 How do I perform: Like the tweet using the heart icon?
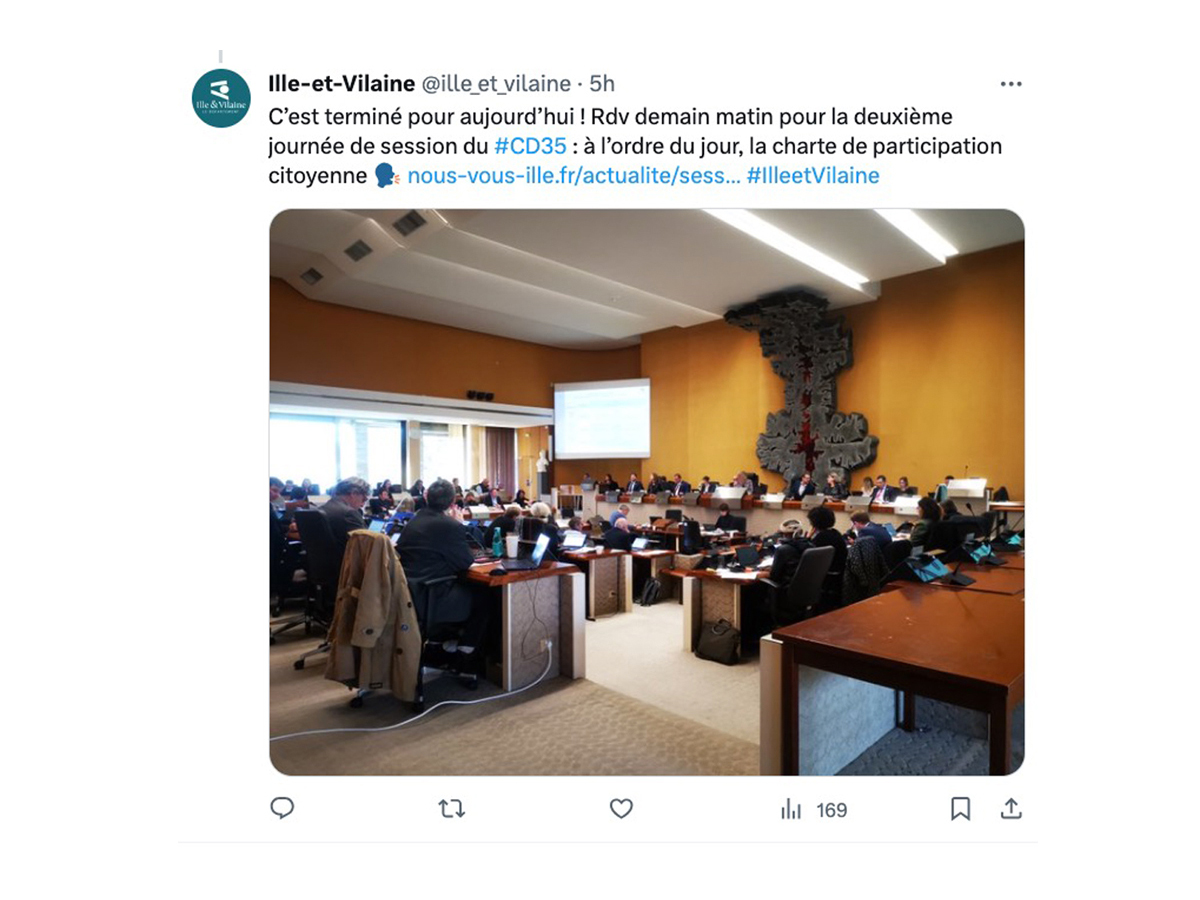[x=621, y=809]
